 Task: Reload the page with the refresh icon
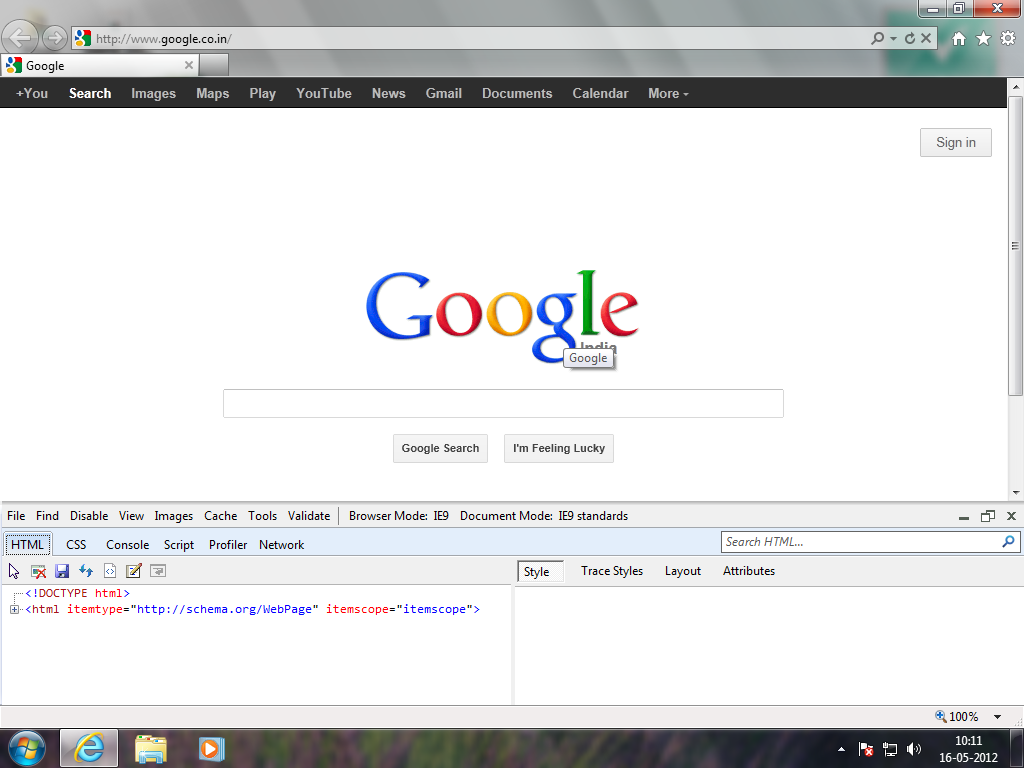pyautogui.click(x=910, y=39)
